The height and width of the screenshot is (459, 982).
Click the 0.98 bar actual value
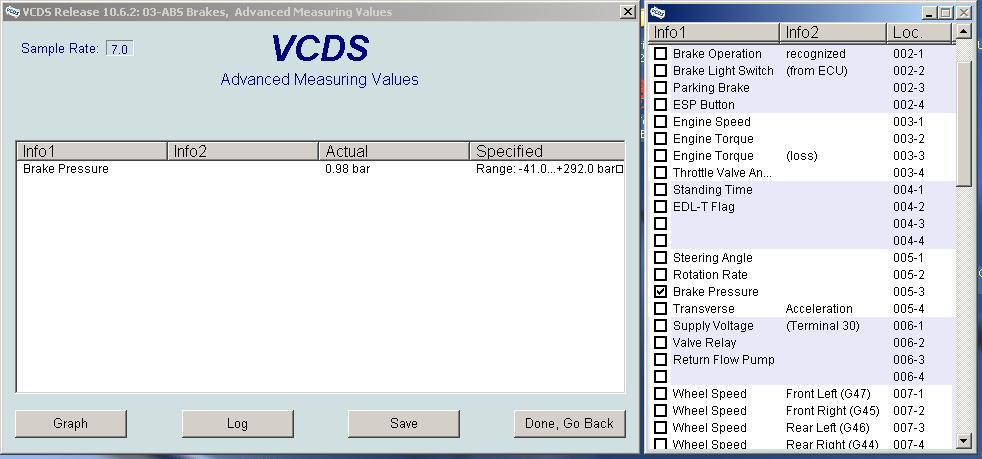[x=348, y=169]
